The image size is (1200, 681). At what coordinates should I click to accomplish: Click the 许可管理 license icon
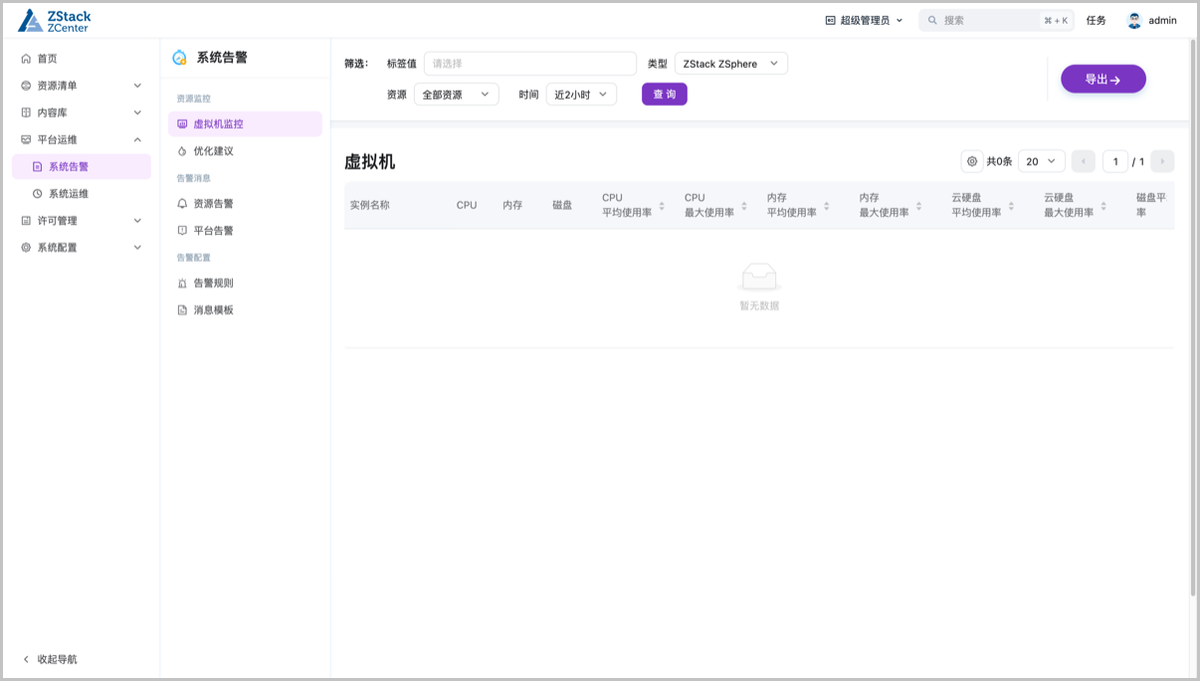[26, 221]
